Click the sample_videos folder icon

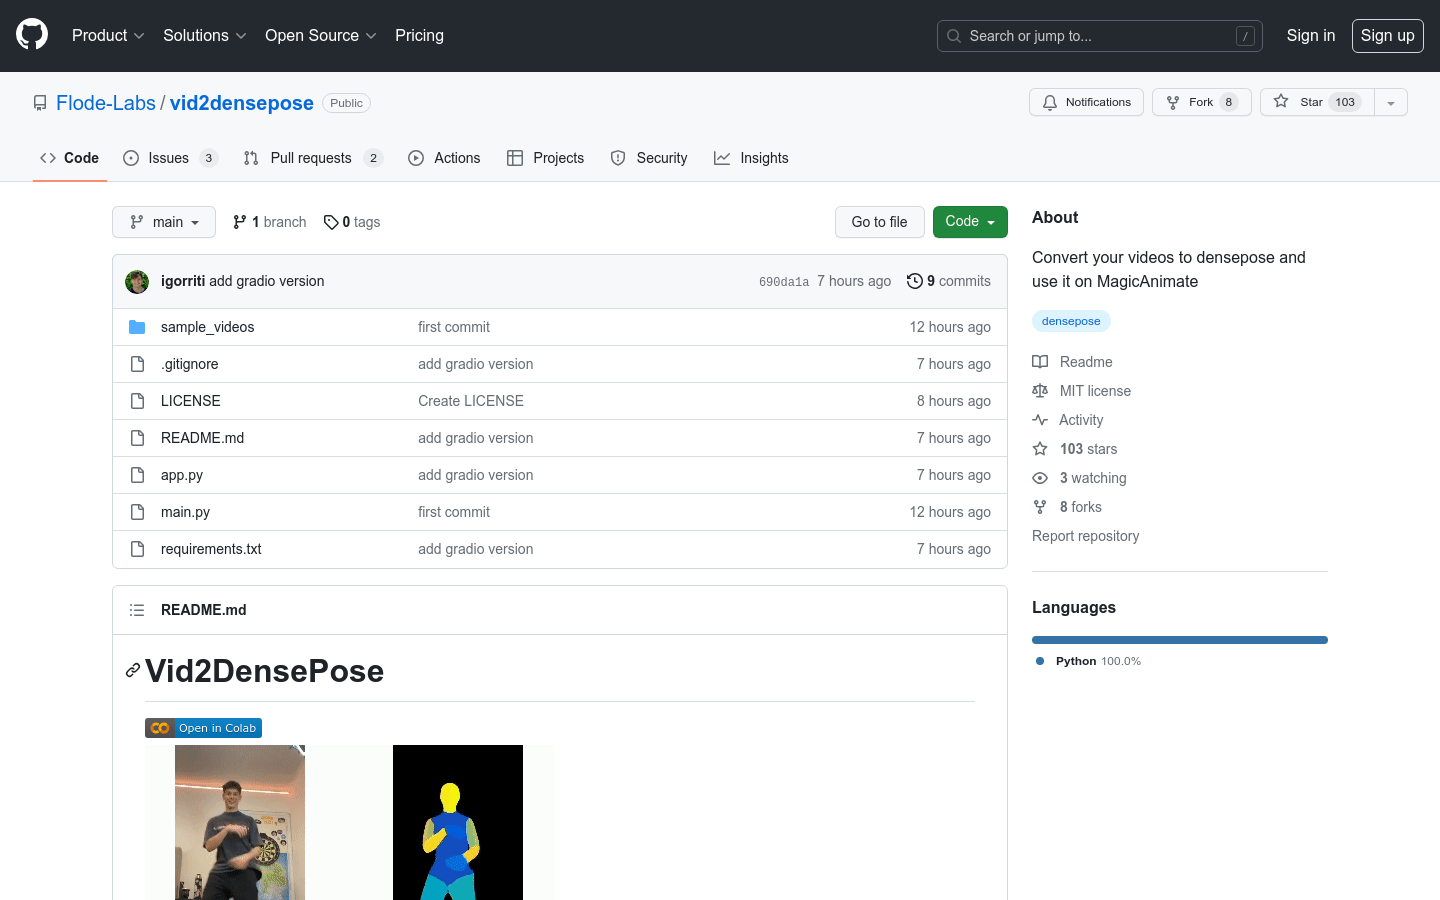coord(137,327)
